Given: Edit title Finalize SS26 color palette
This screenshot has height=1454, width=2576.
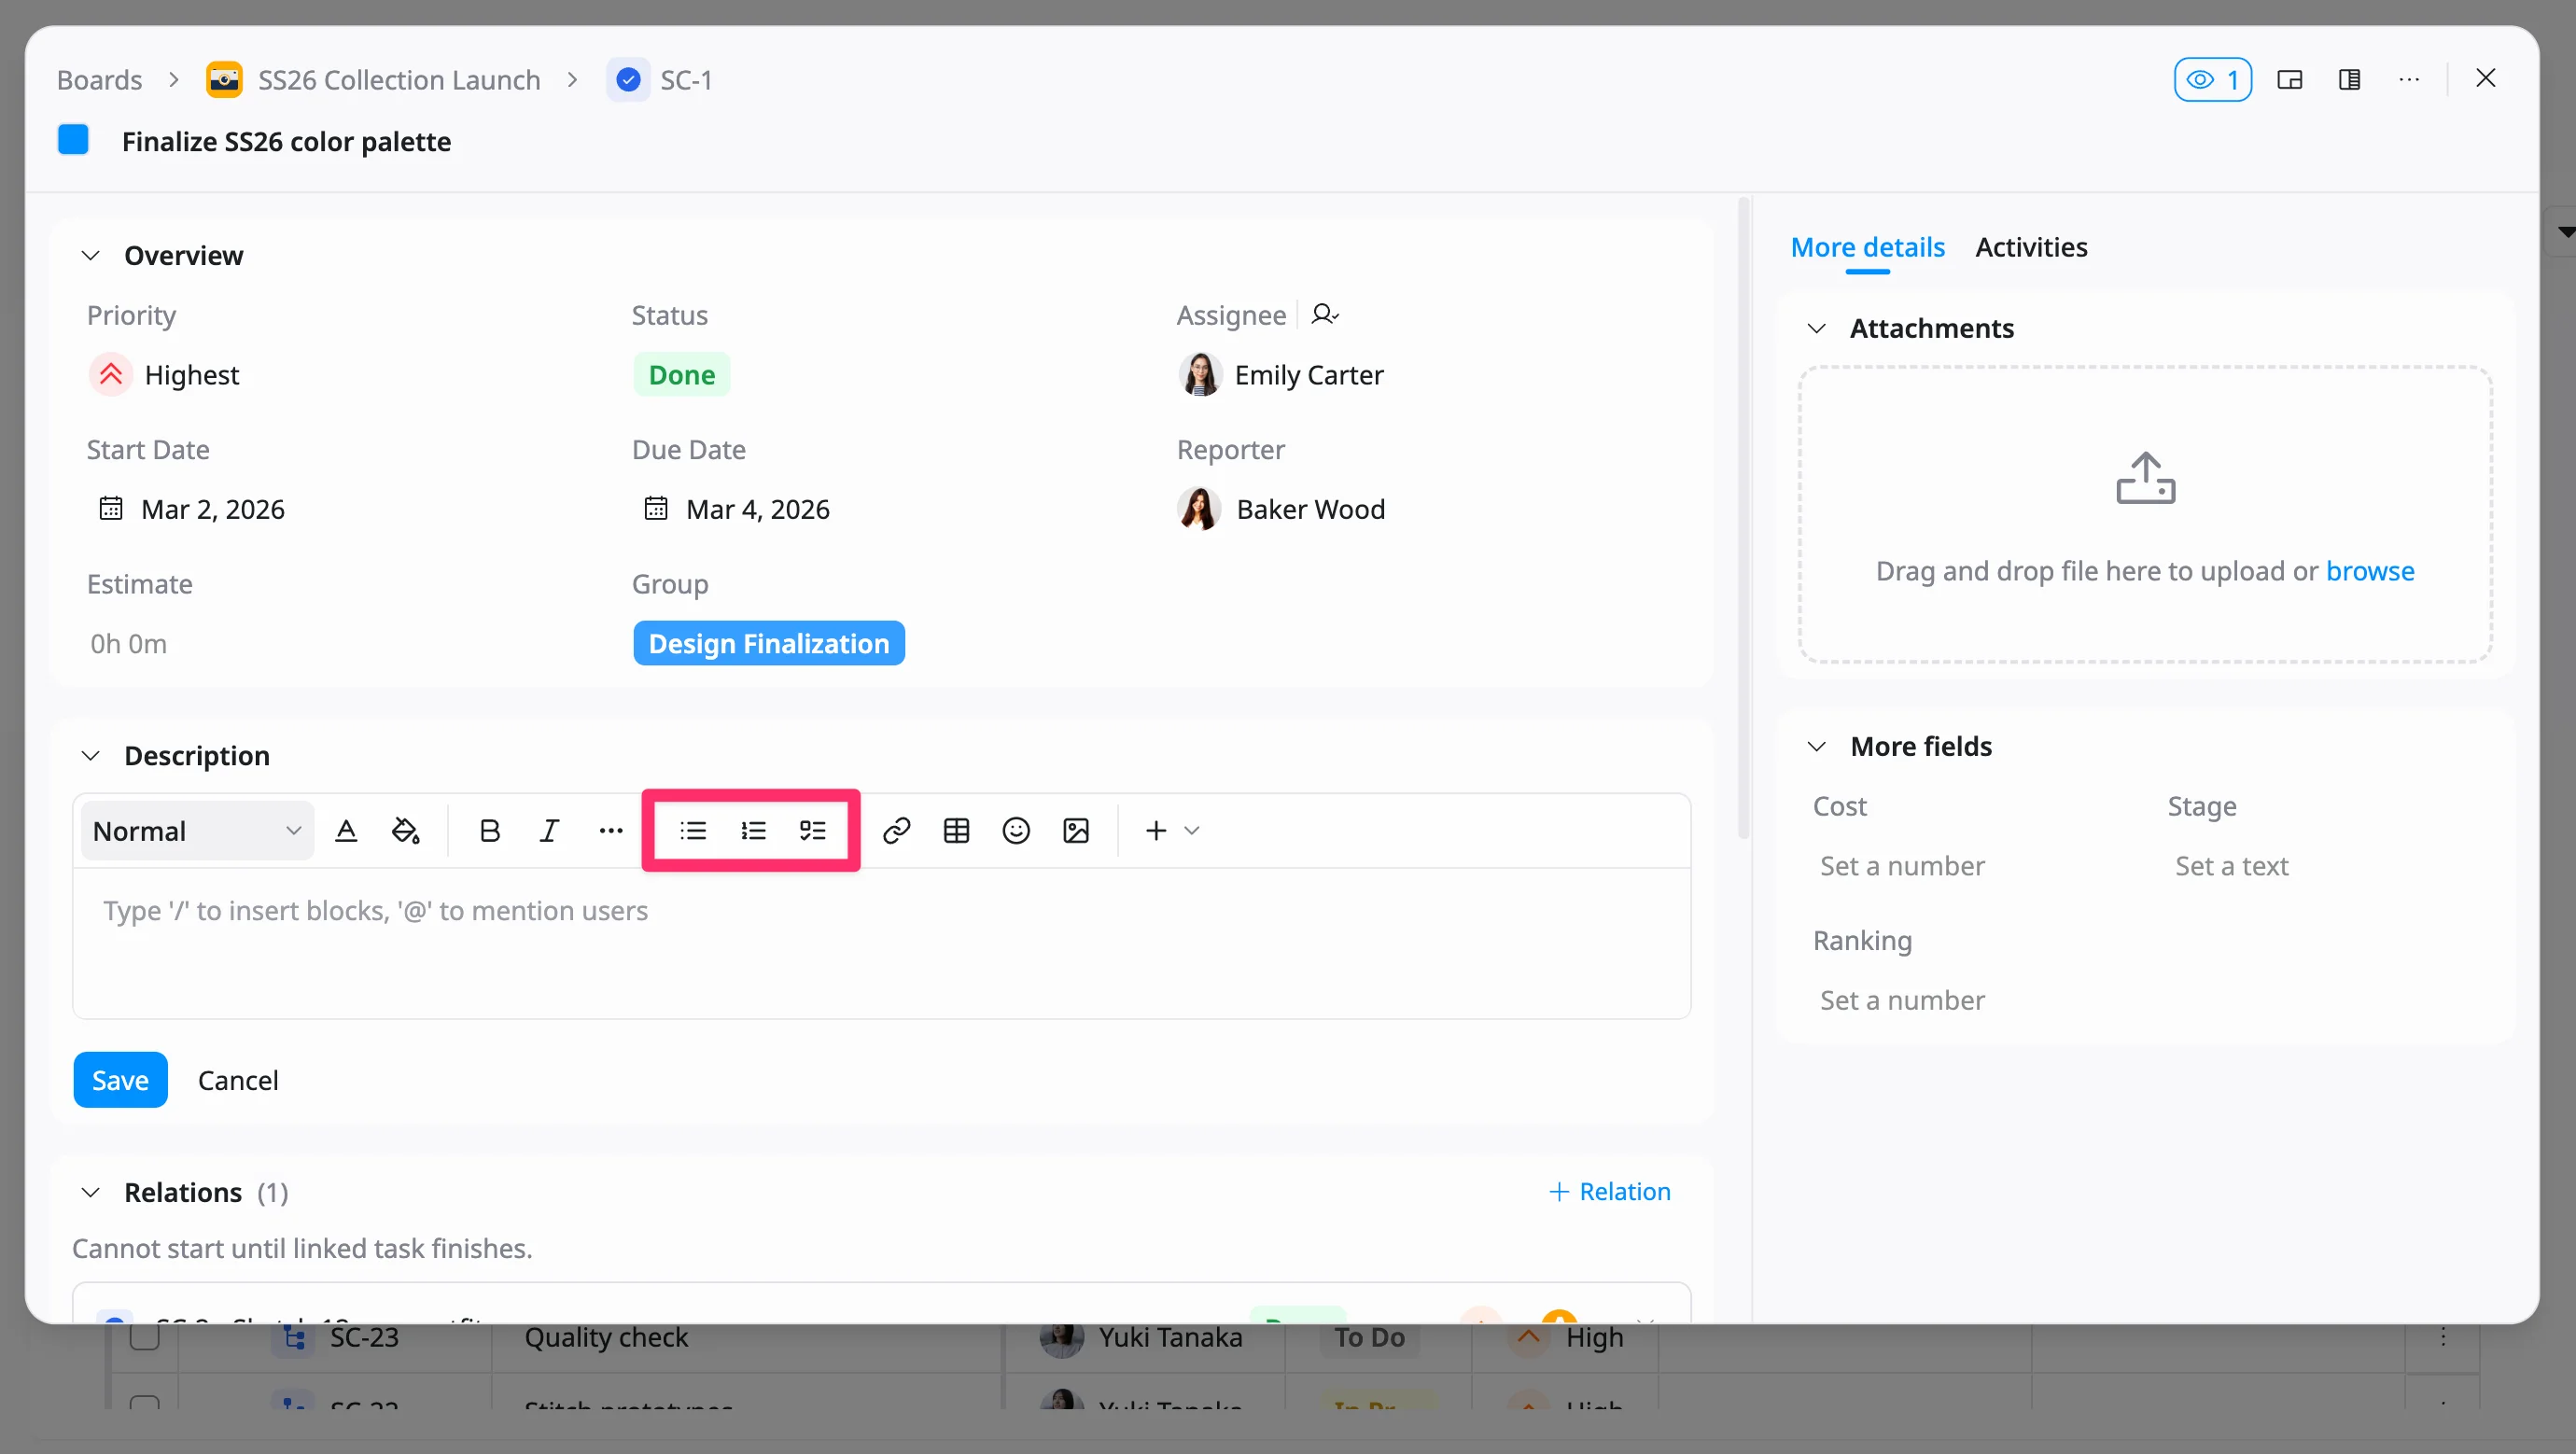Looking at the screenshot, I should click(x=286, y=141).
